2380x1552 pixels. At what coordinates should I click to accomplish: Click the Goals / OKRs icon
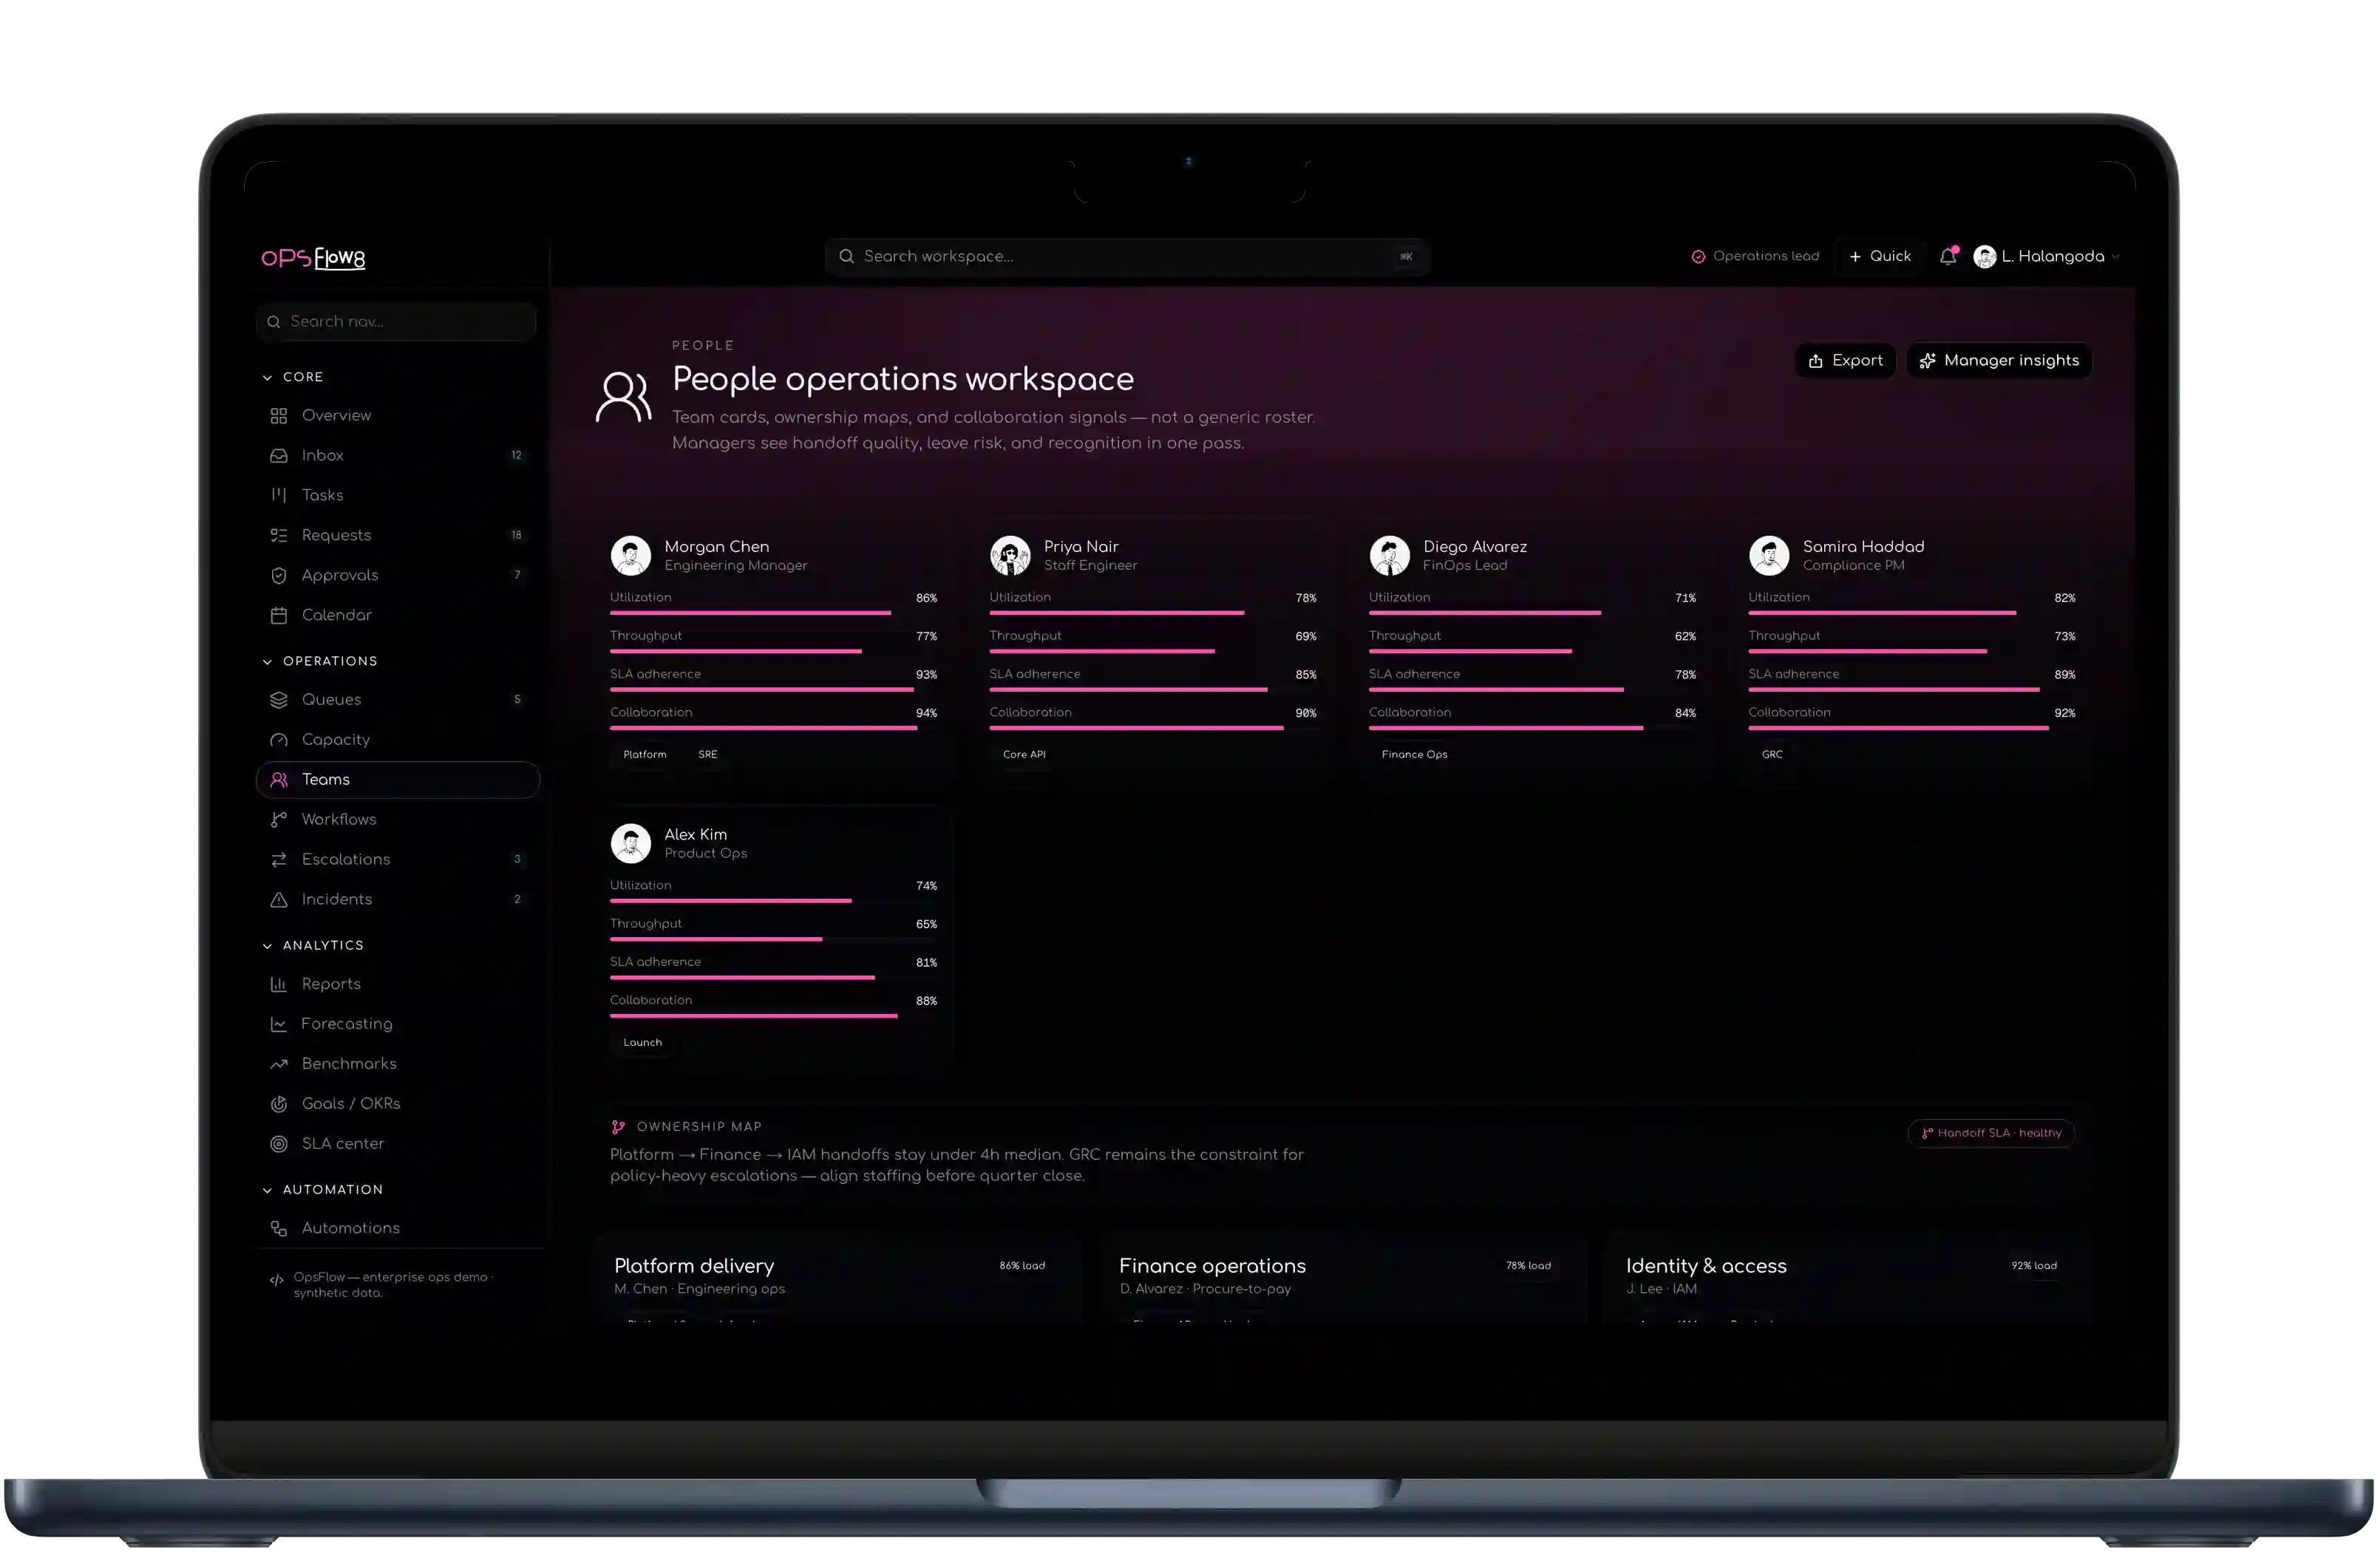279,1104
